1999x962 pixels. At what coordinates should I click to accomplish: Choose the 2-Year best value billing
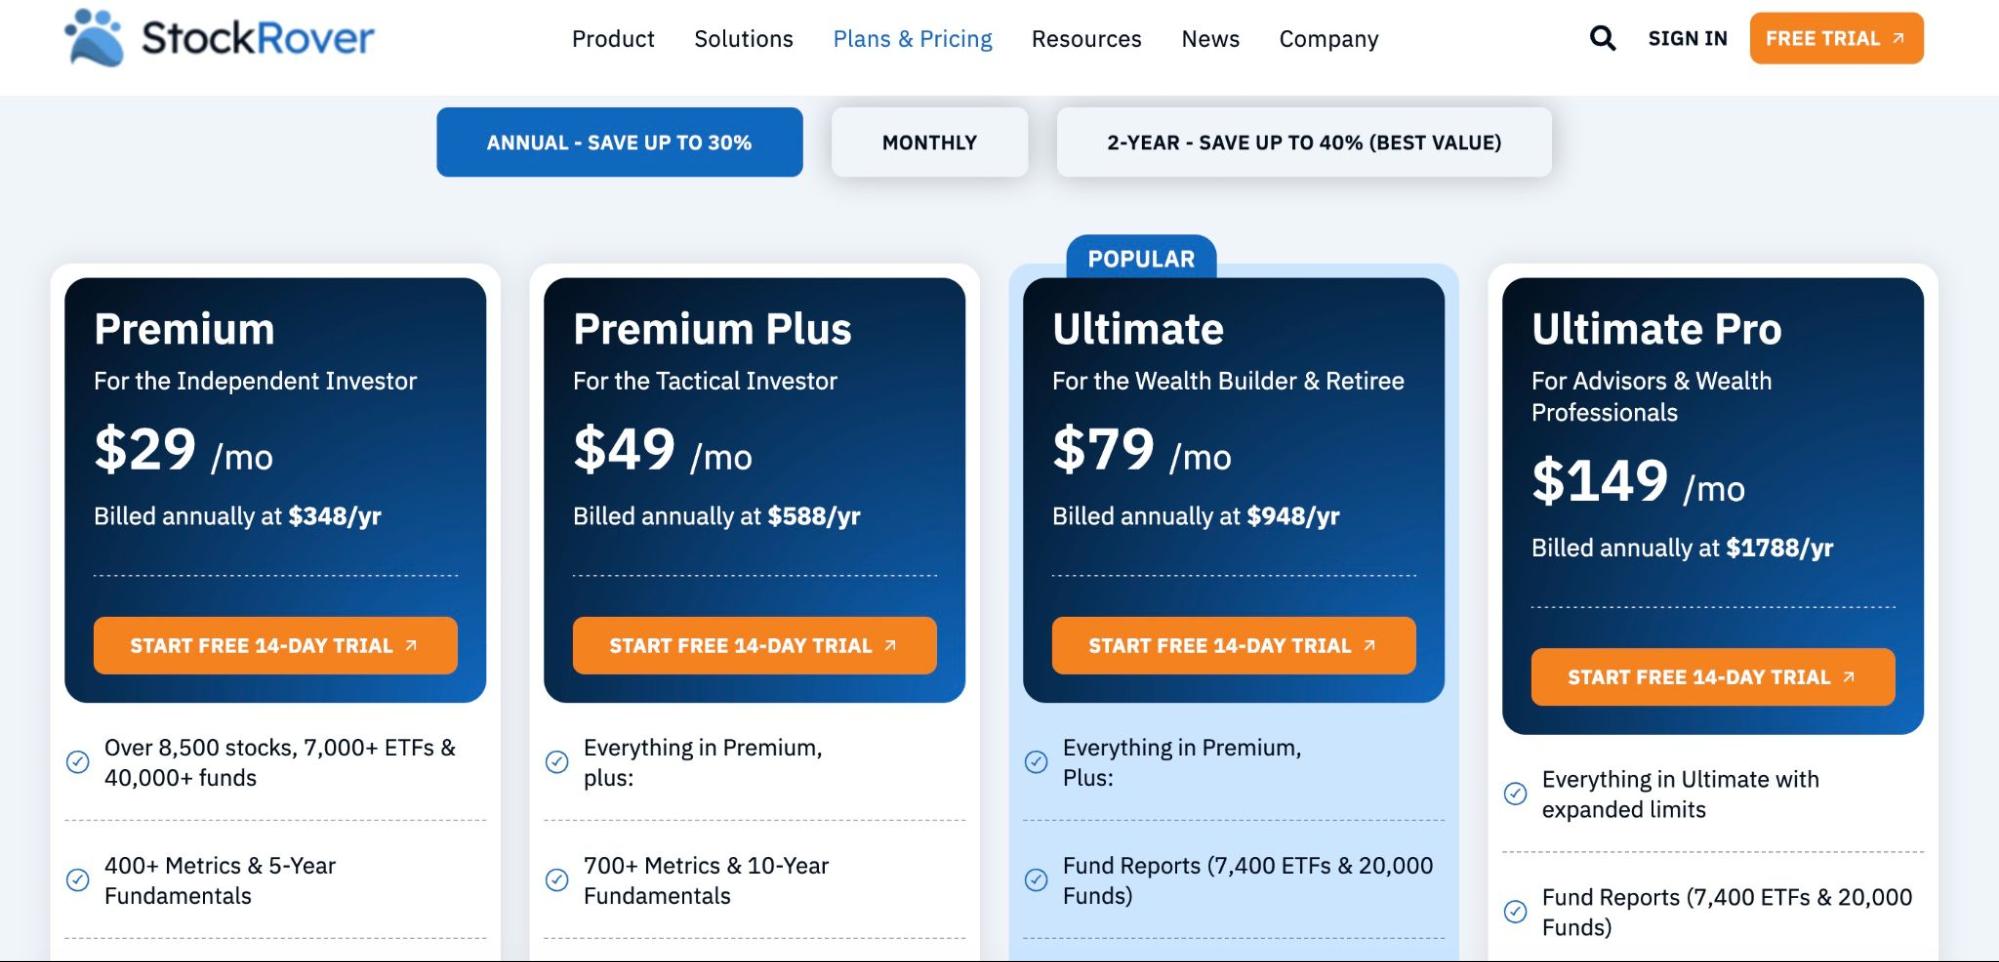1304,142
